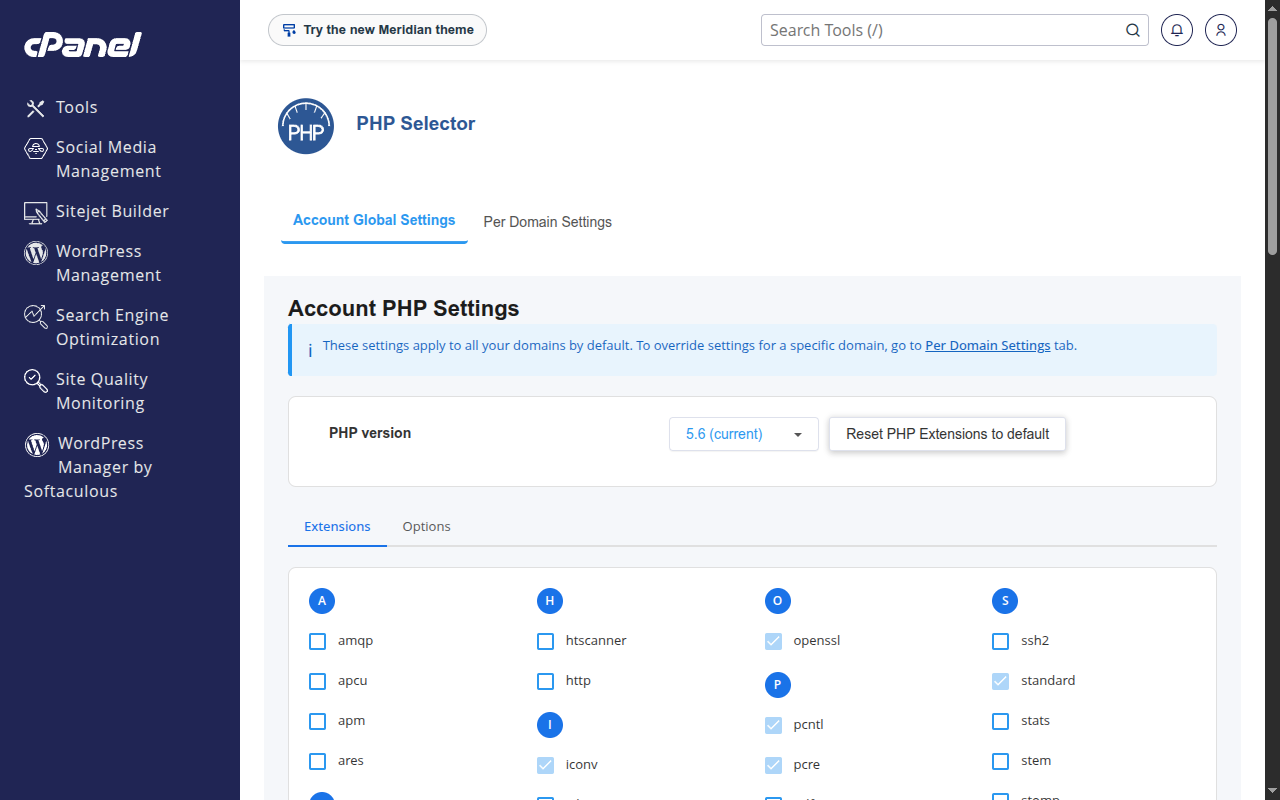Click the letter S group badge

tap(1005, 601)
